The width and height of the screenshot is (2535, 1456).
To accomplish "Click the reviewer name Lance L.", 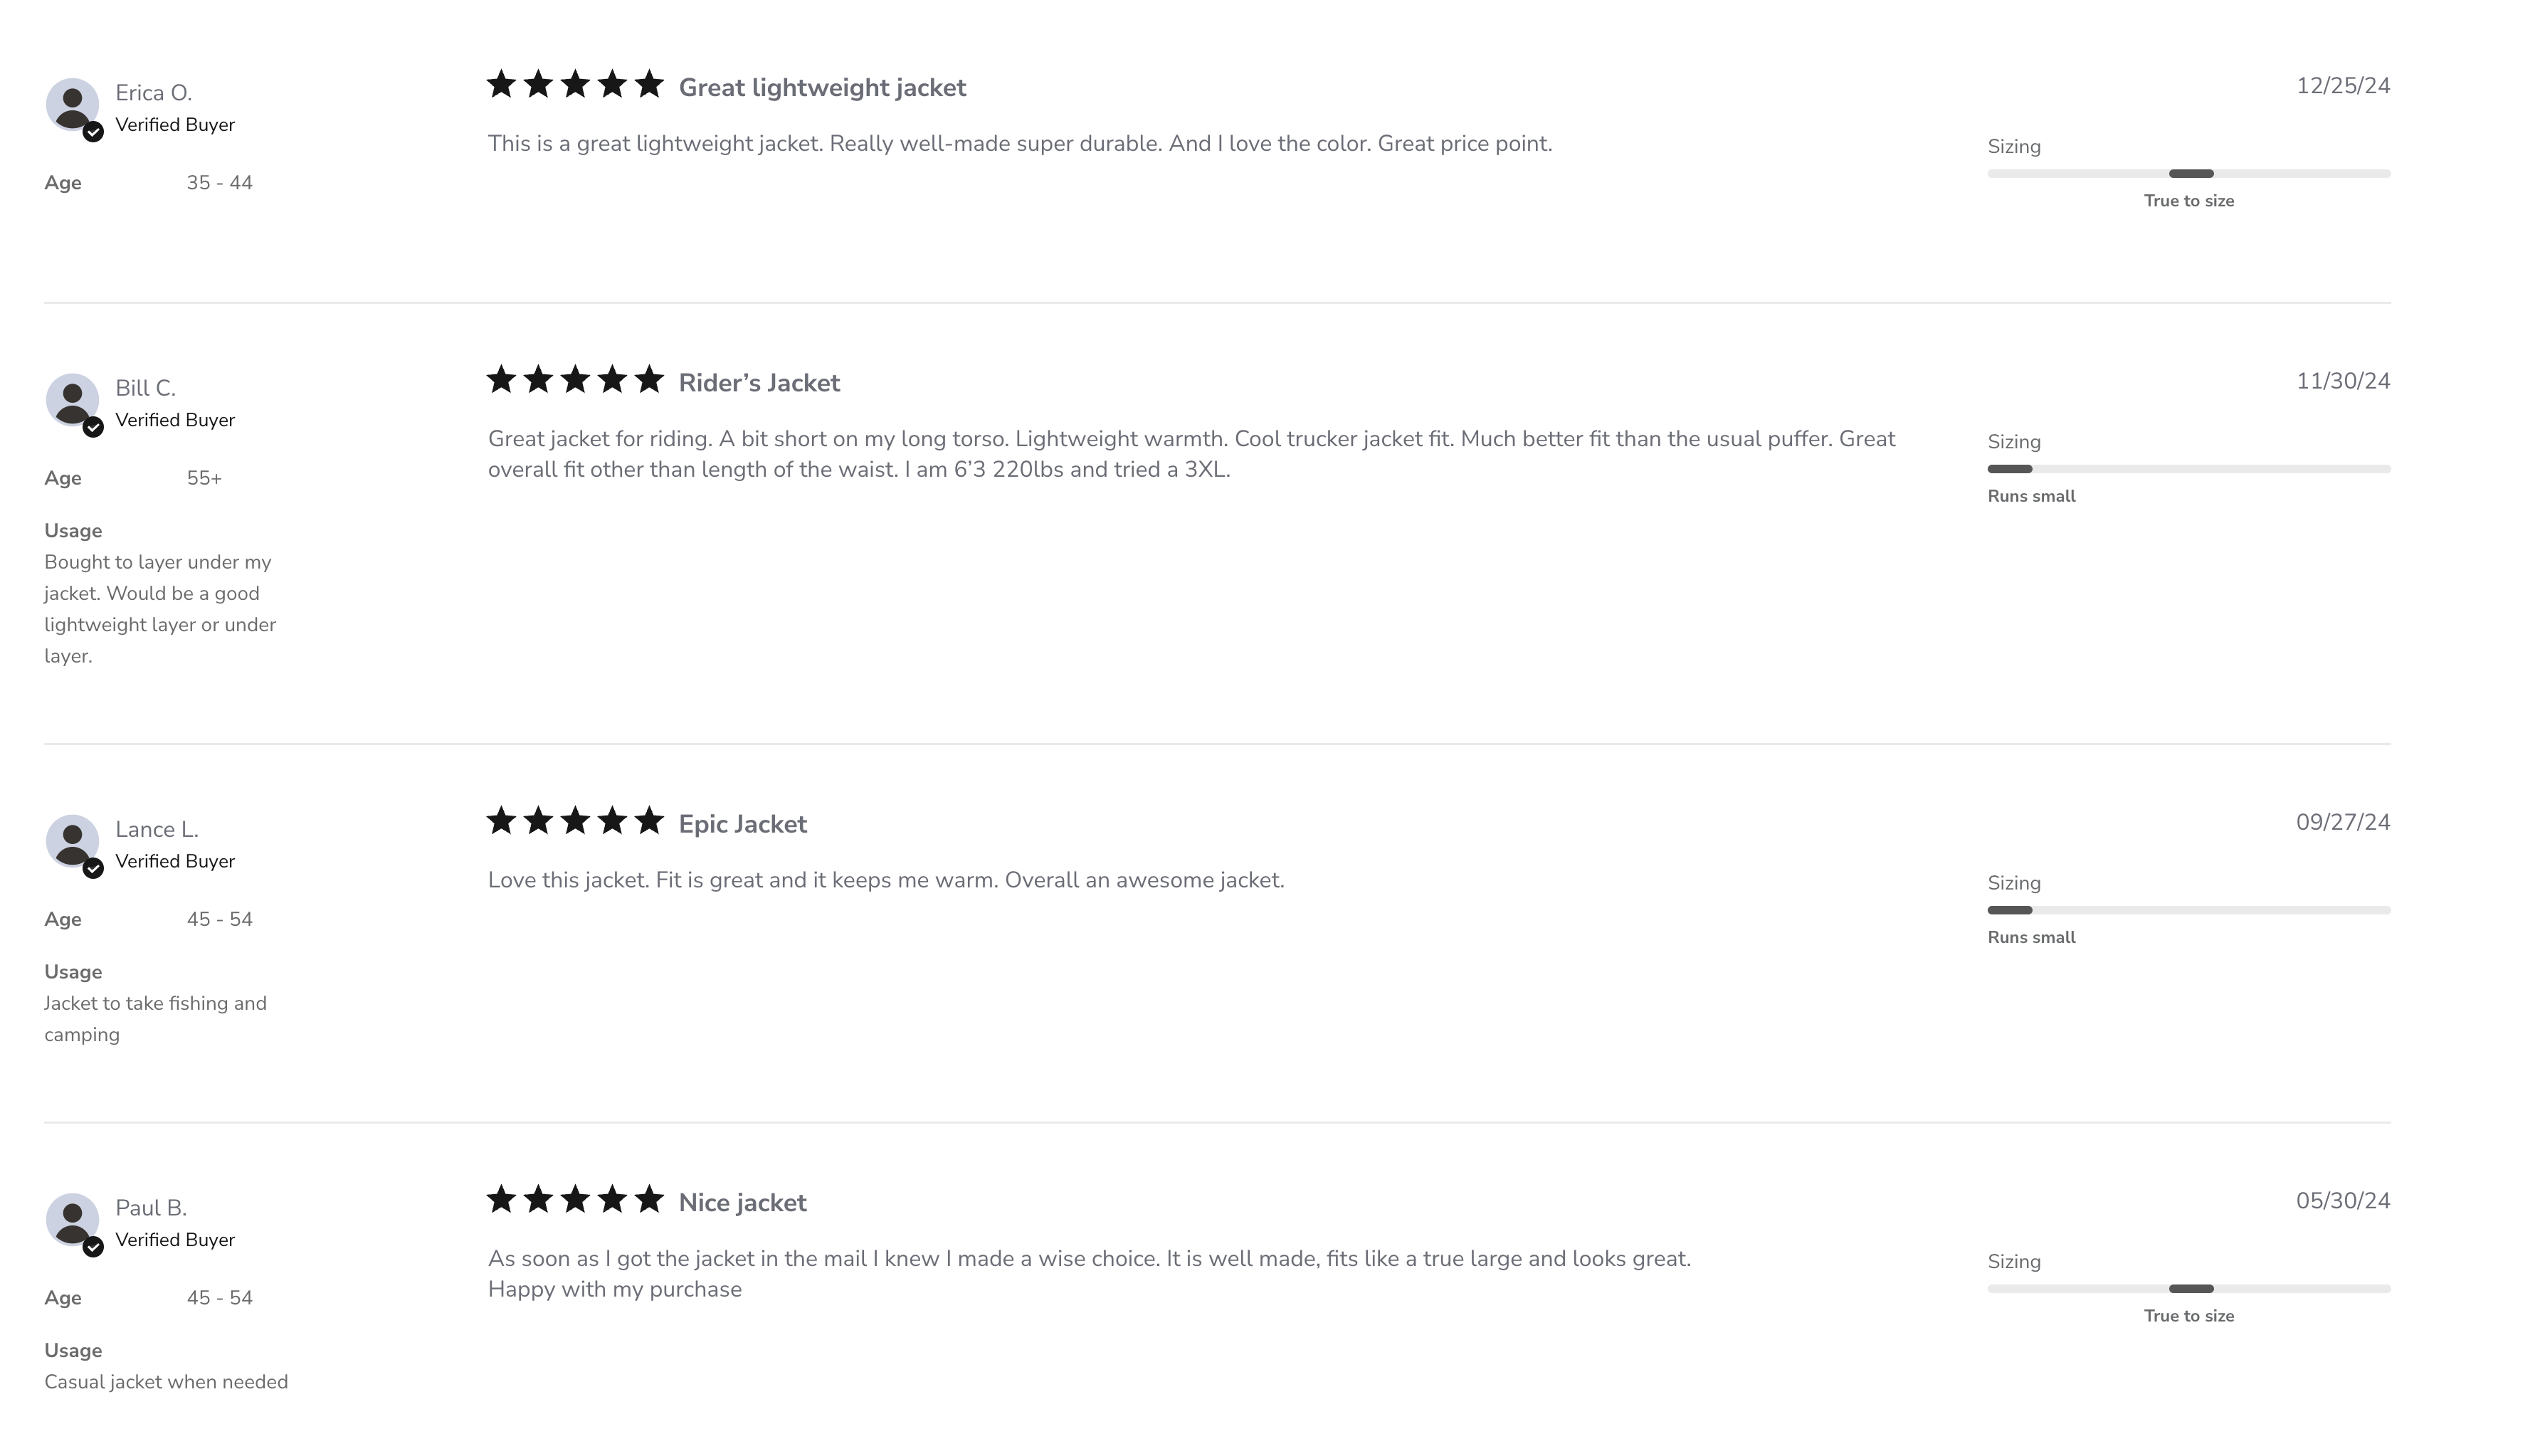I will tap(157, 829).
